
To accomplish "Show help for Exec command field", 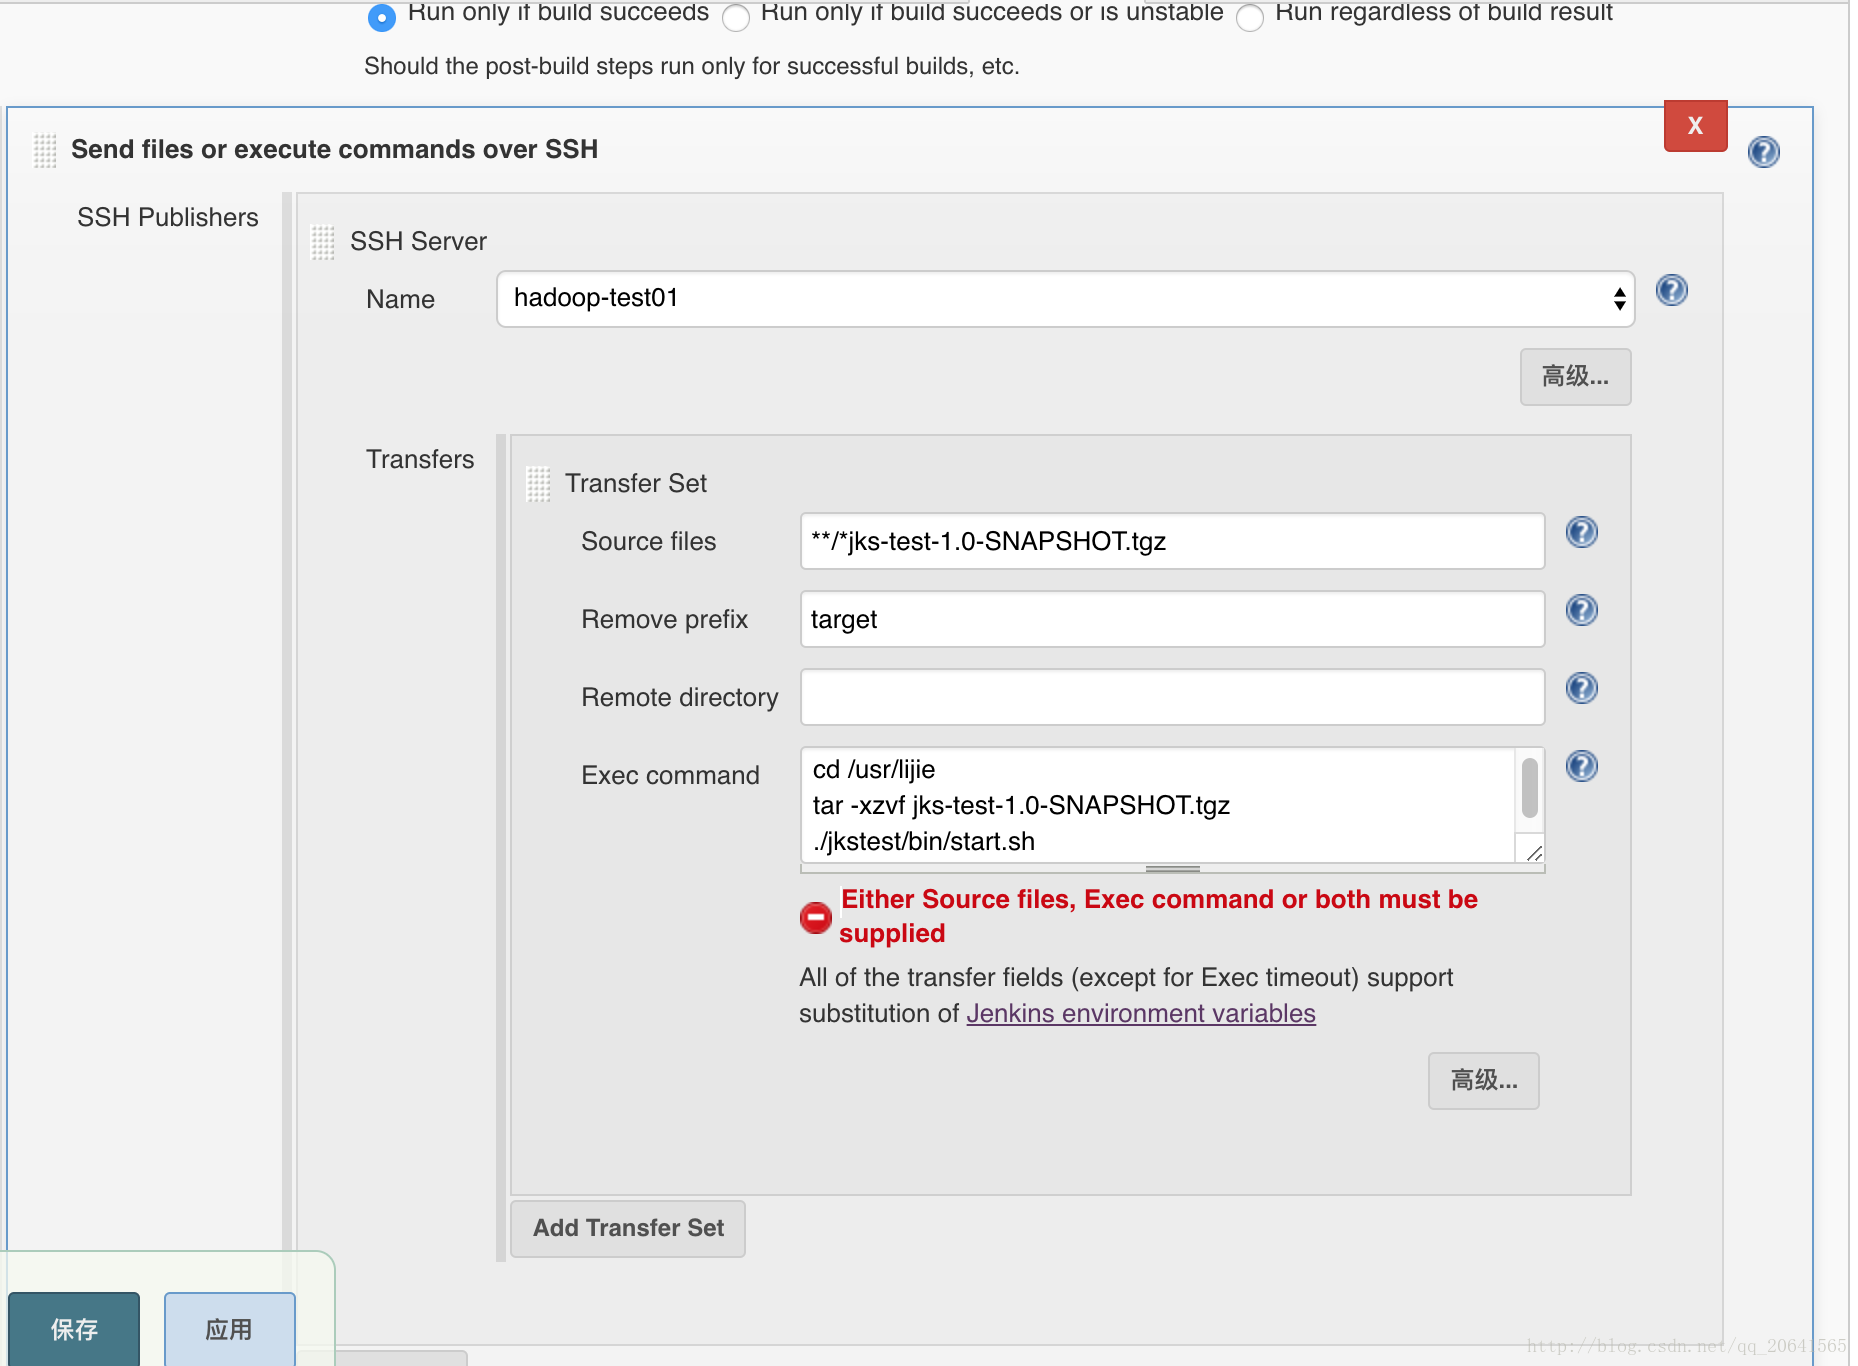I will click(1581, 766).
